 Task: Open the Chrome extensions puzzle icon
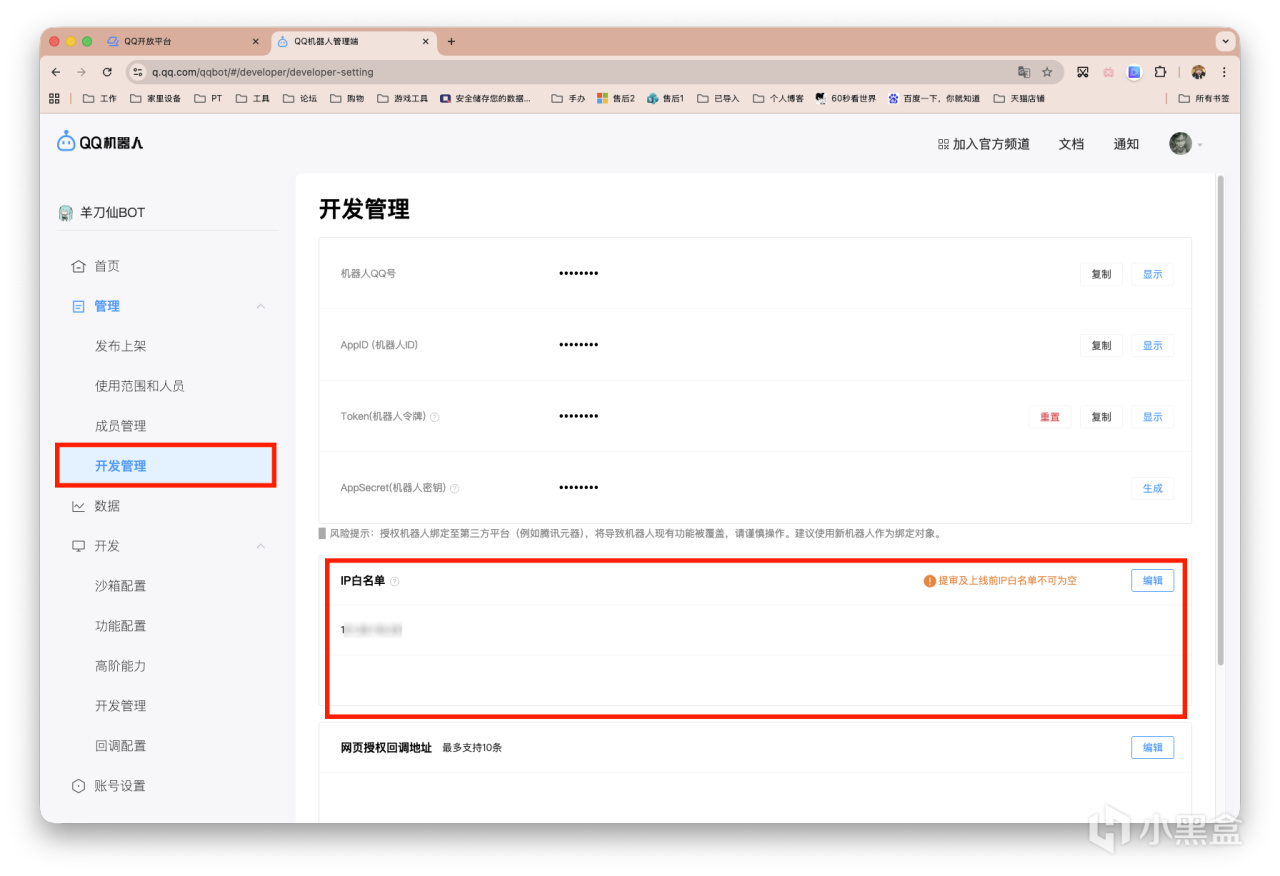(x=1160, y=72)
